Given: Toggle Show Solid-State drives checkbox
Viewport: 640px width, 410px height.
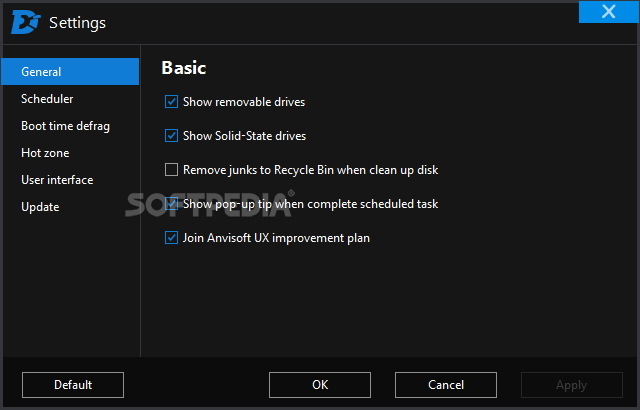Looking at the screenshot, I should pyautogui.click(x=171, y=135).
